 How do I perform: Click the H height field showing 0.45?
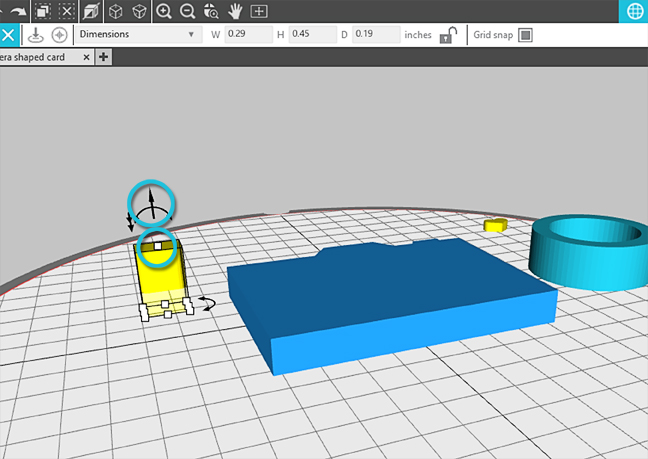pos(313,34)
